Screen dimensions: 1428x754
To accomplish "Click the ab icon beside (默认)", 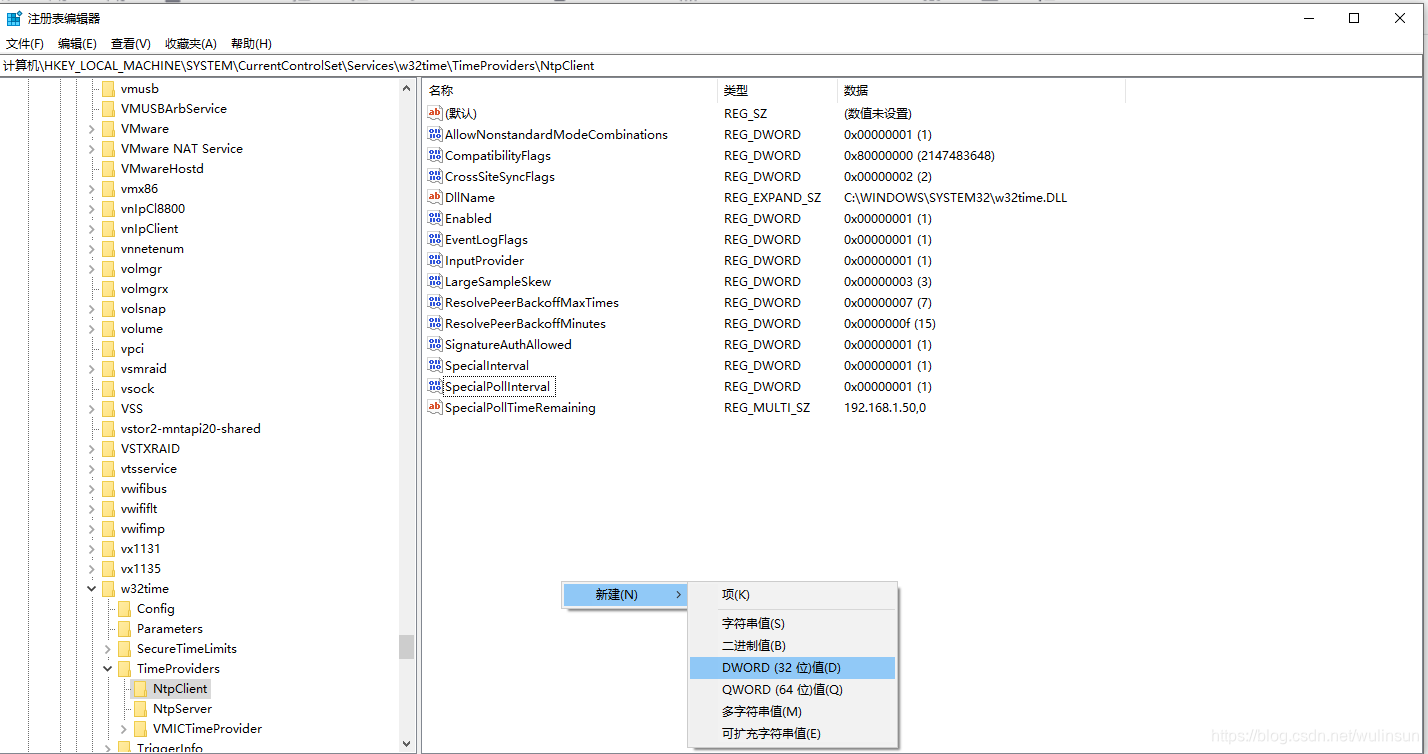I will 436,113.
